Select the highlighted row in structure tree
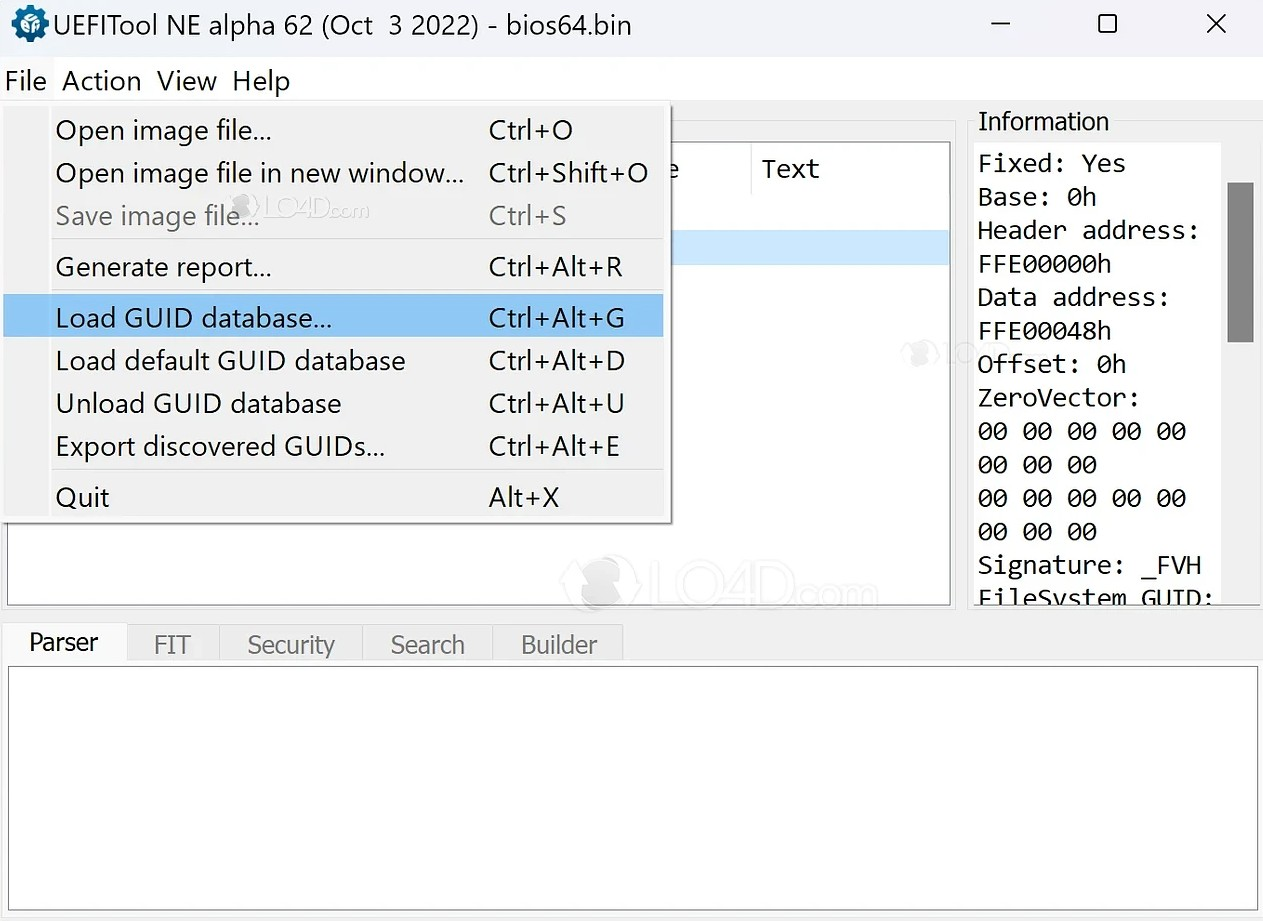 click(x=810, y=248)
